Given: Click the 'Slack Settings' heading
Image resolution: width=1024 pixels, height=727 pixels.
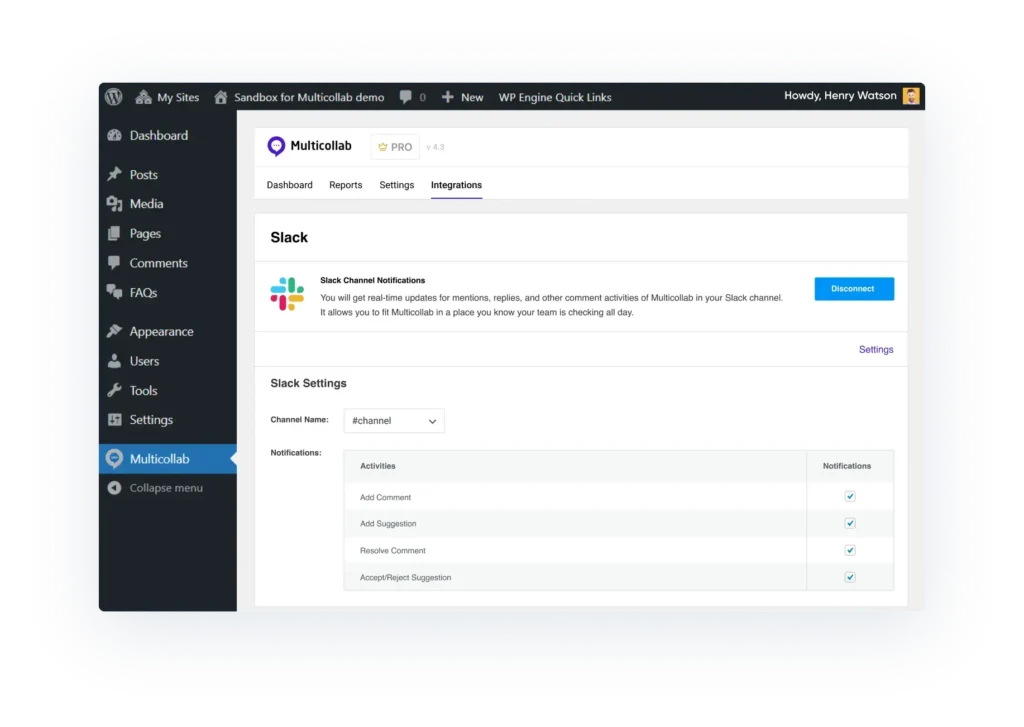Looking at the screenshot, I should (x=308, y=383).
